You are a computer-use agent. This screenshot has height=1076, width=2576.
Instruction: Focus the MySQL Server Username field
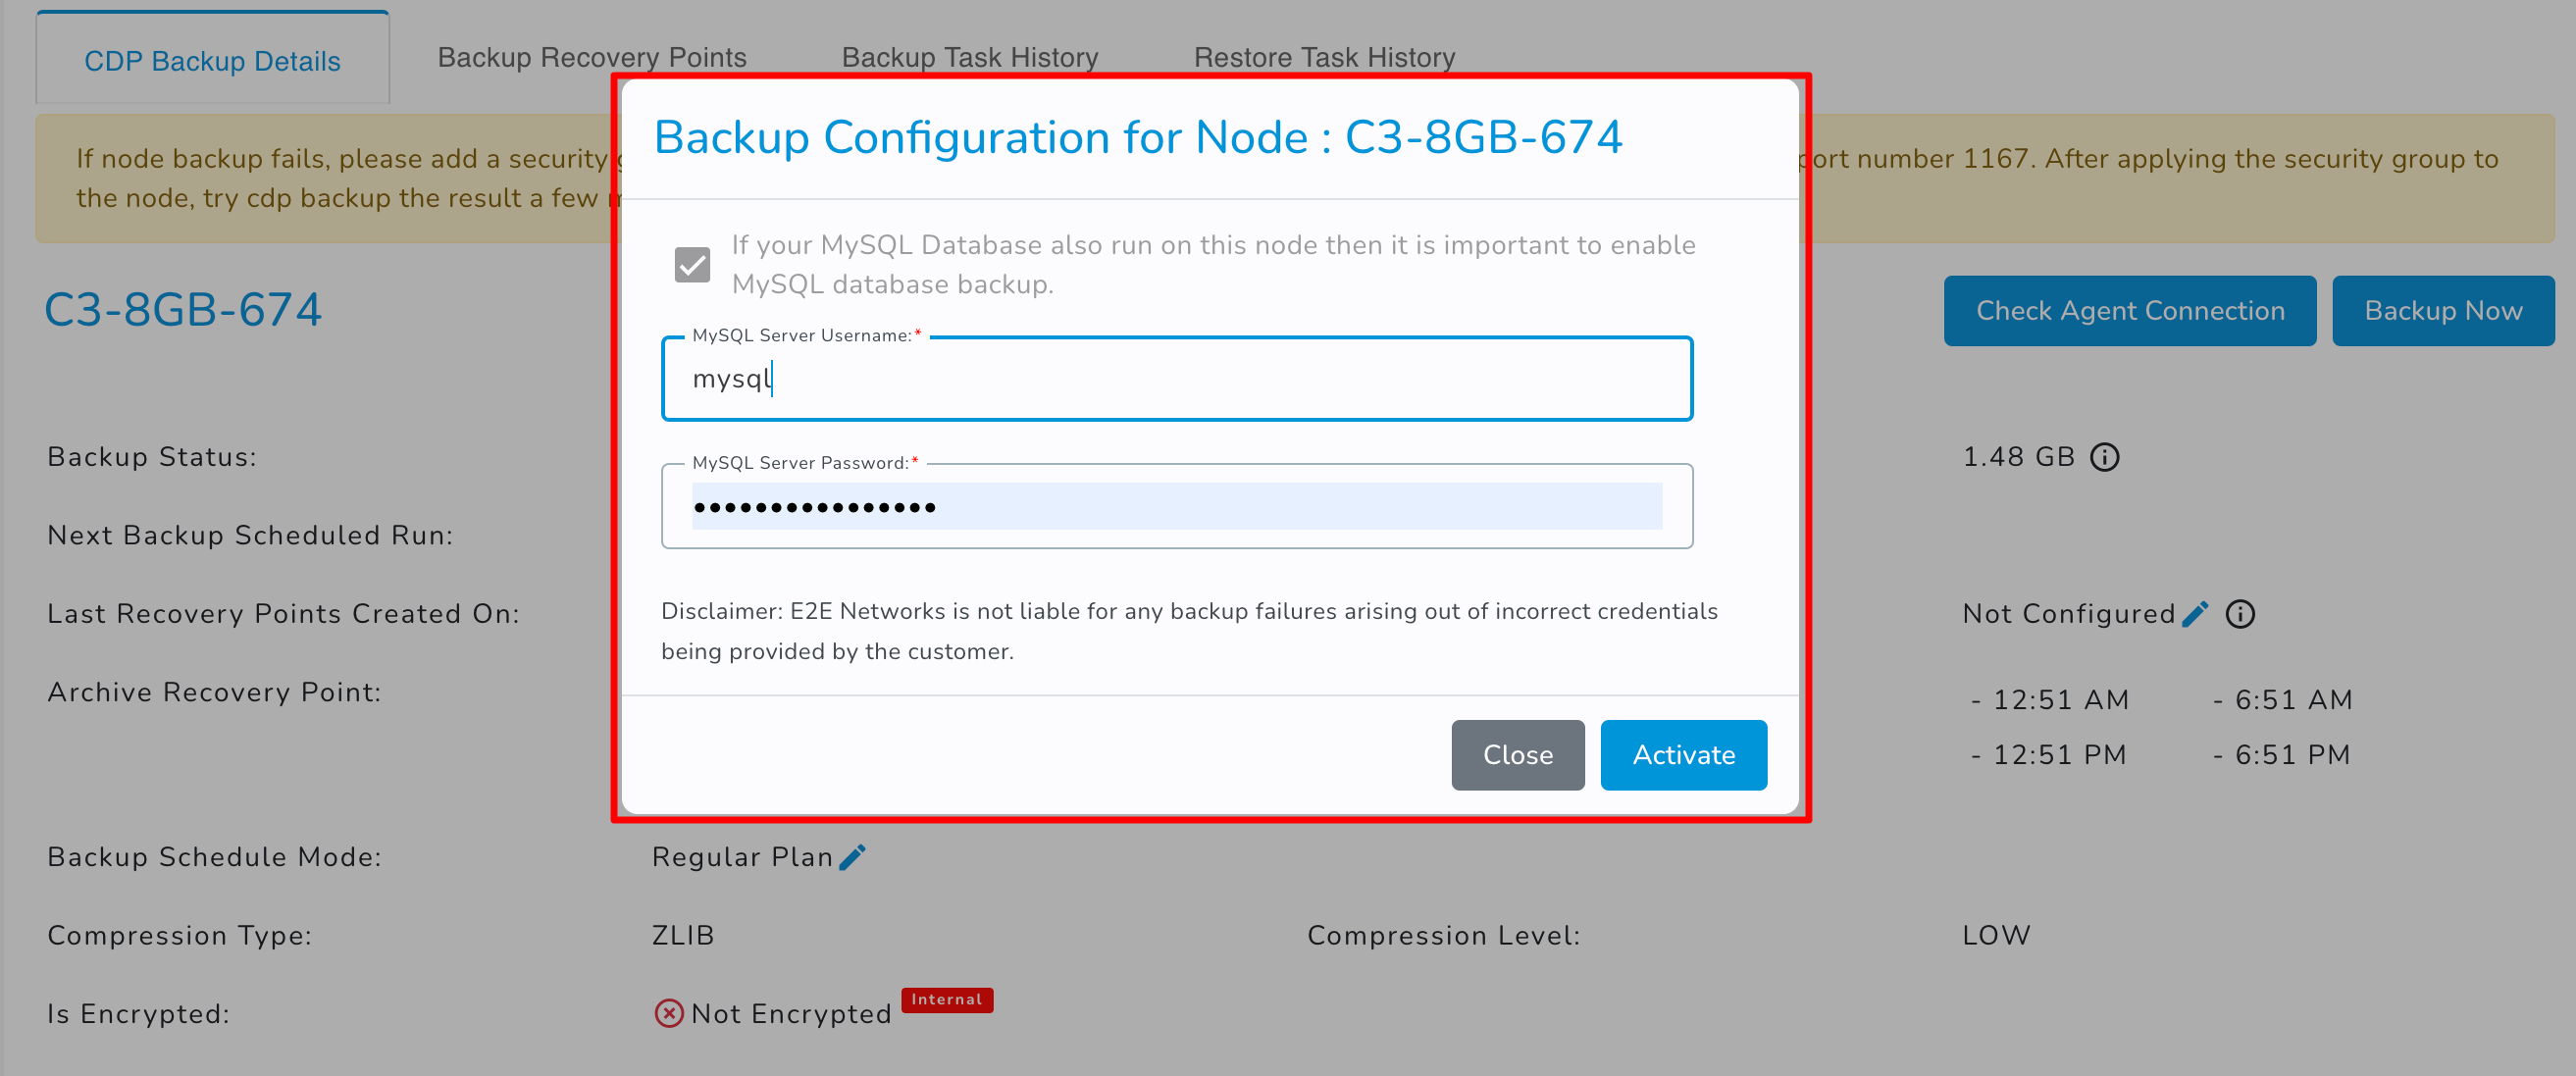(x=1176, y=379)
